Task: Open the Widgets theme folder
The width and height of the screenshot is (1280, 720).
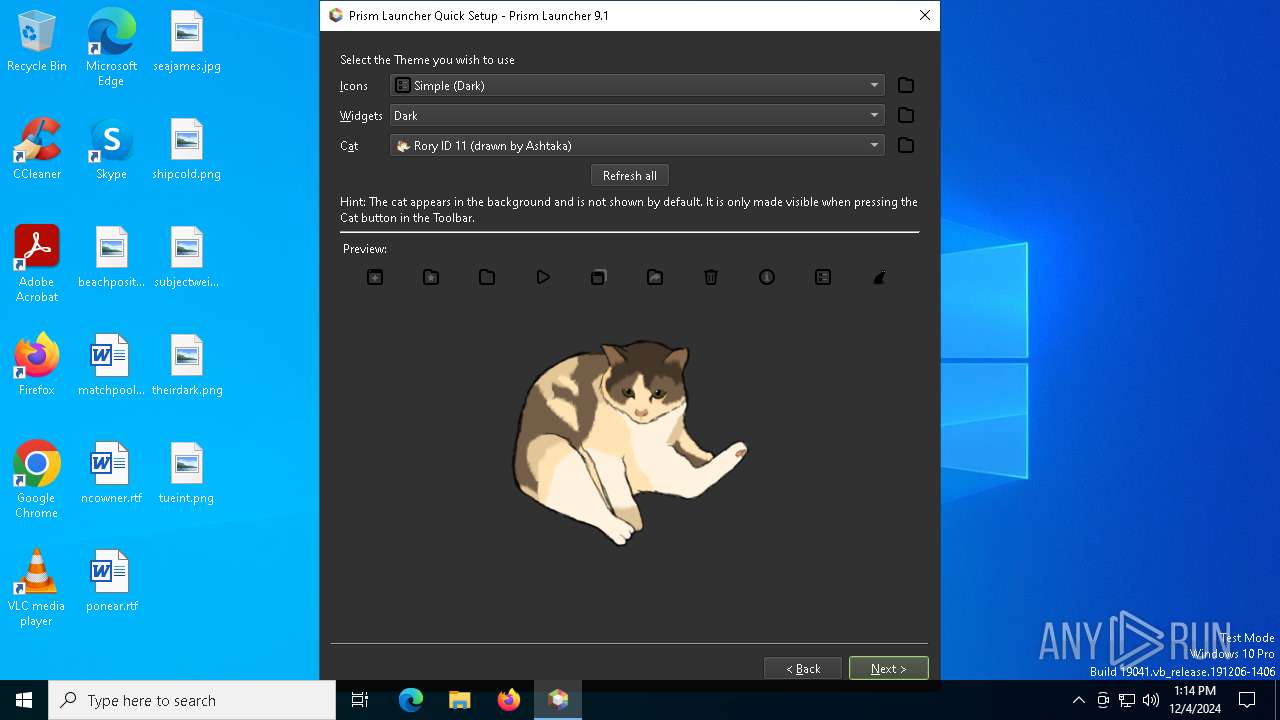Action: click(x=906, y=115)
